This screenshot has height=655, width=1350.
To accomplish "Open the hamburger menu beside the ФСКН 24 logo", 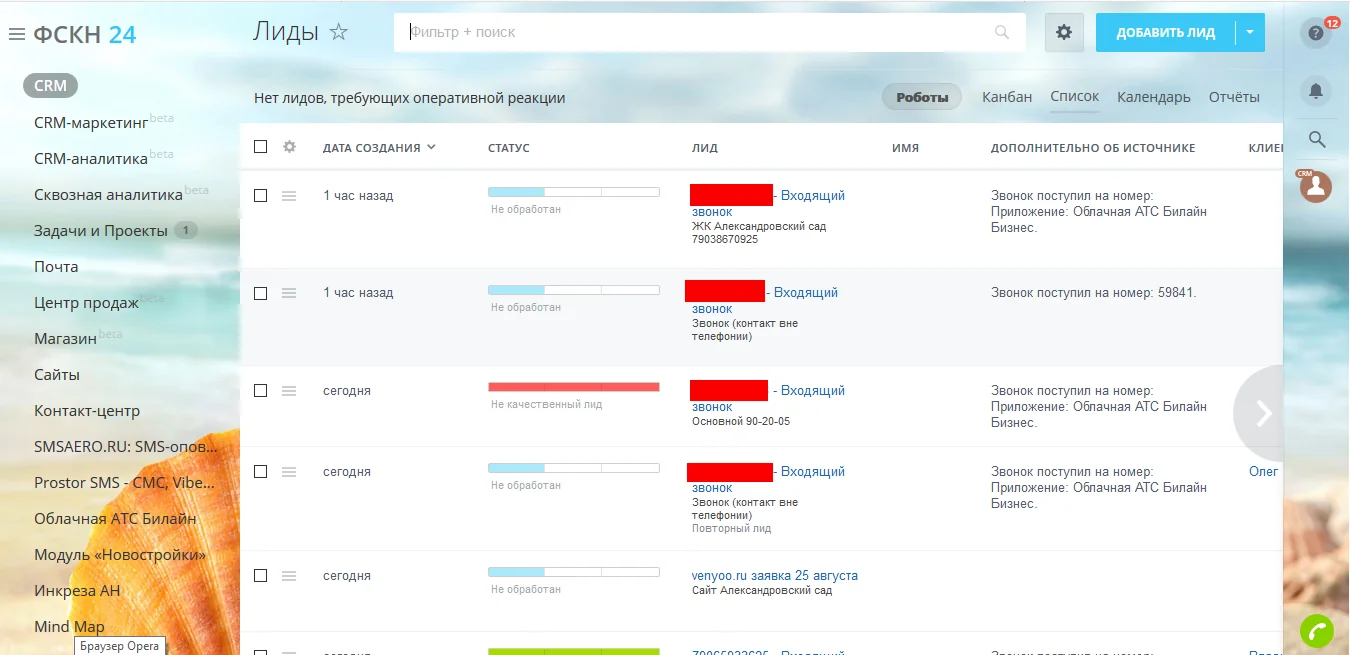I will coord(16,35).
